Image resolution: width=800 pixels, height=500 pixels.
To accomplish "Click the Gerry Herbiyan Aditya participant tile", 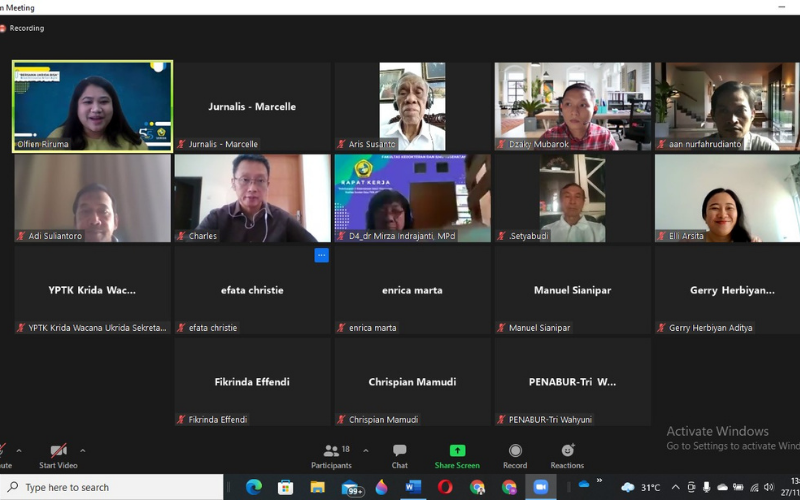I will click(728, 290).
